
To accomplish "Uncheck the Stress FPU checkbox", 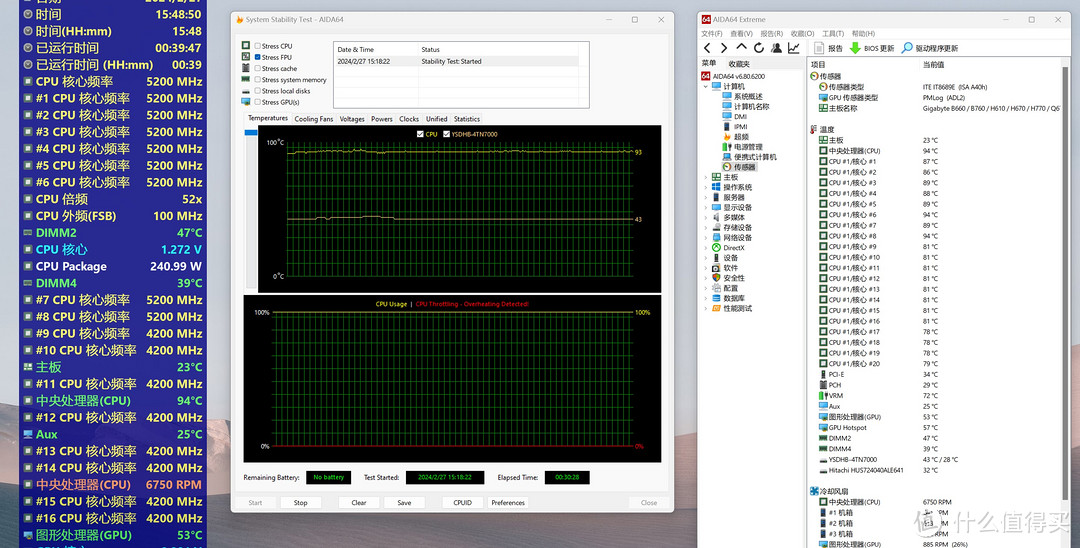I will click(x=258, y=57).
